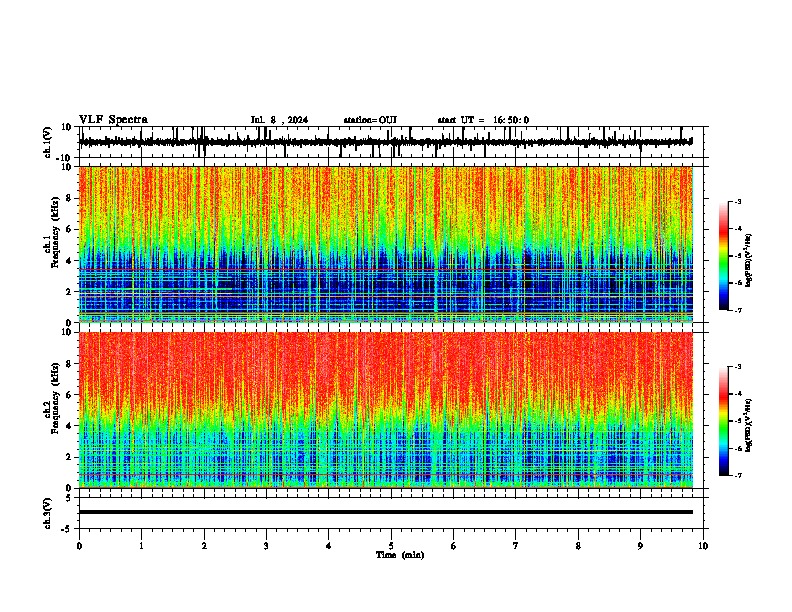Click the time axis tick label "8"
The height and width of the screenshot is (612, 792).
(x=578, y=546)
